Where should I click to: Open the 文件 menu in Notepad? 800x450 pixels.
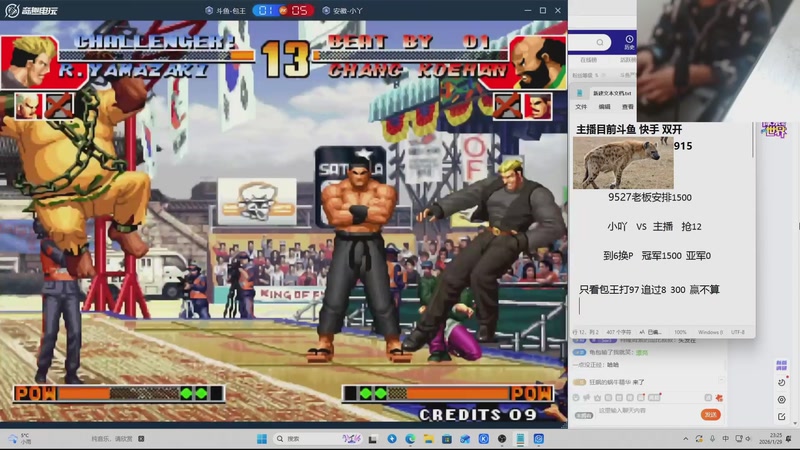581,107
